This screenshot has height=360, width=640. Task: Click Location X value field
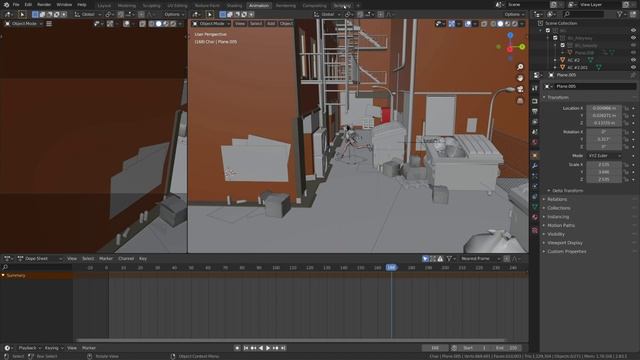(604, 108)
